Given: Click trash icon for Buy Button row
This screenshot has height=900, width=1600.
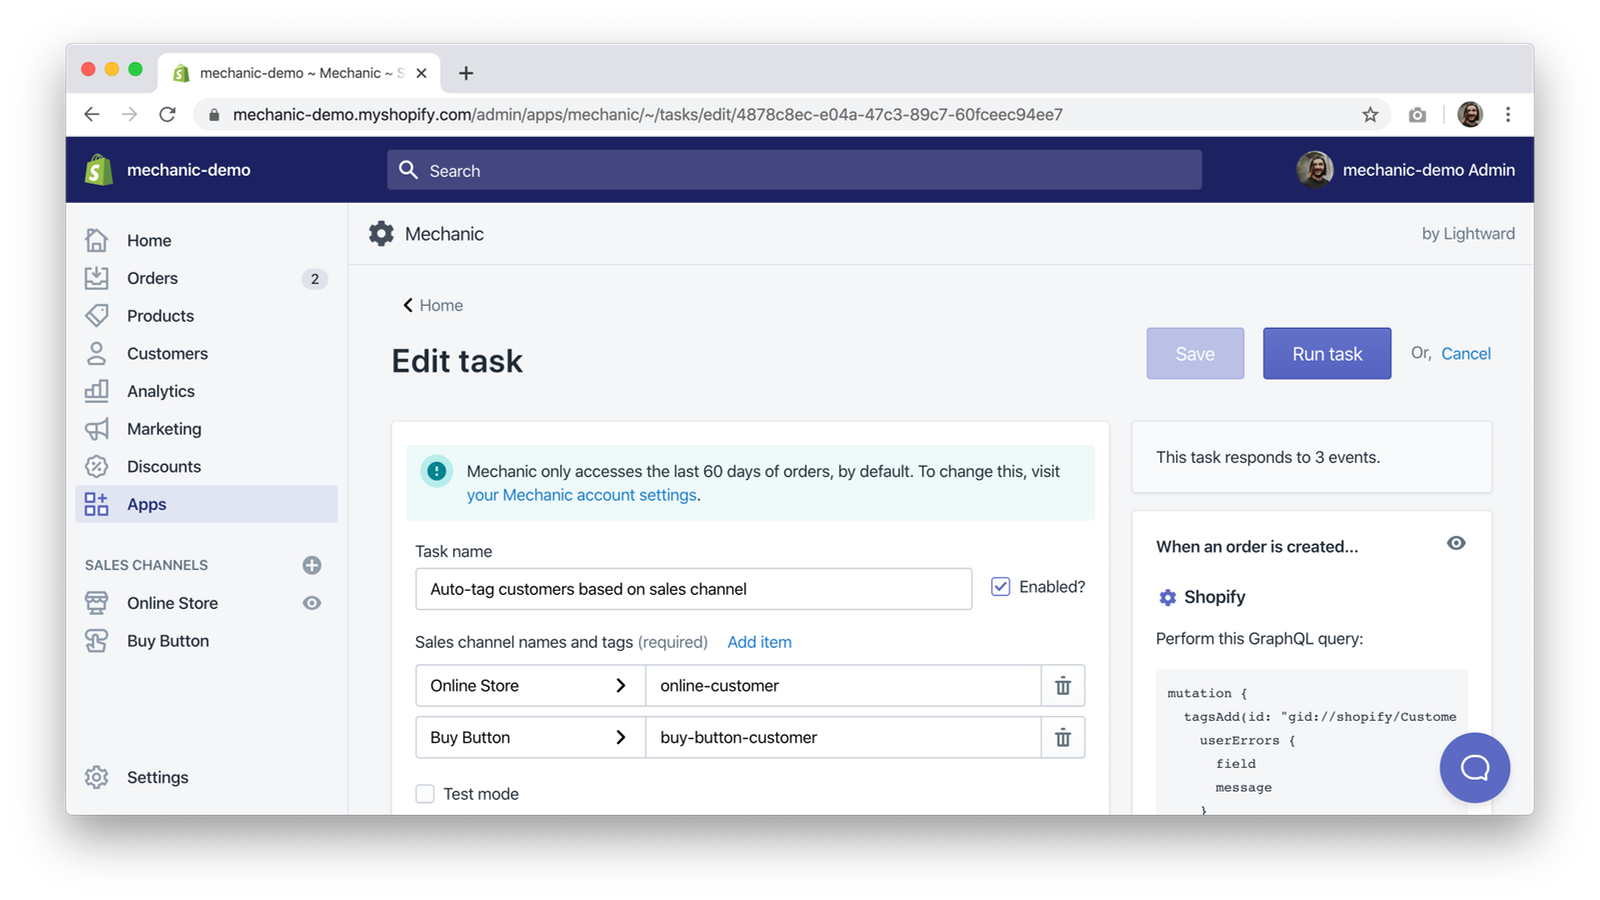Looking at the screenshot, I should click(1063, 738).
